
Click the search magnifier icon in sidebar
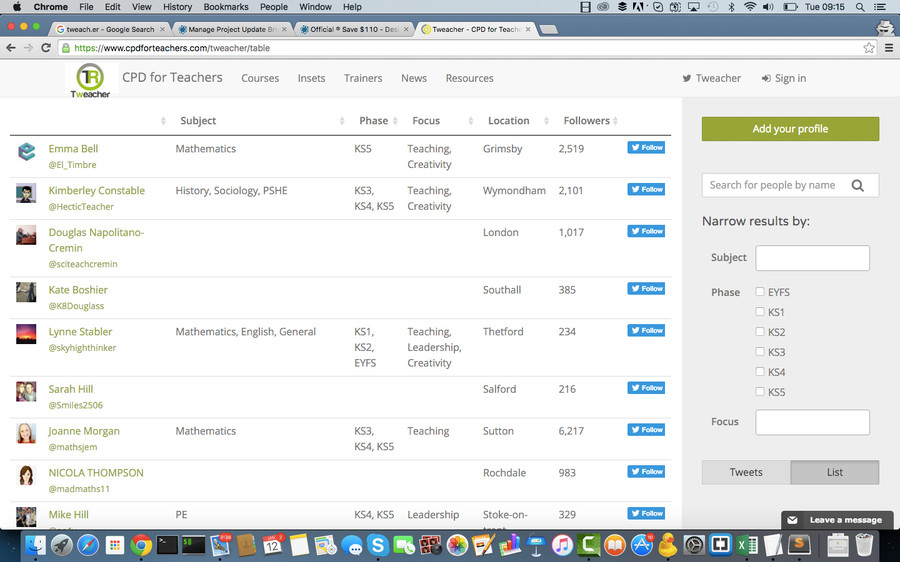[858, 185]
